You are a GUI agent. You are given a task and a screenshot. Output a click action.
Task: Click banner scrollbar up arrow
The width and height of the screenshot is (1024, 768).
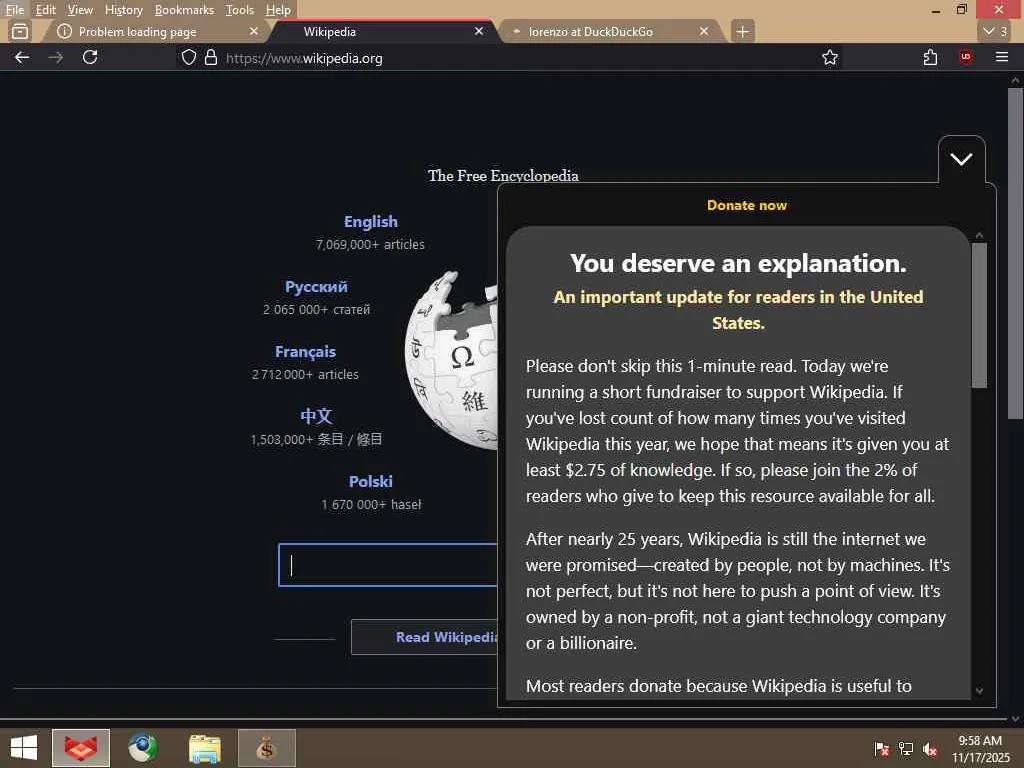pyautogui.click(x=979, y=235)
